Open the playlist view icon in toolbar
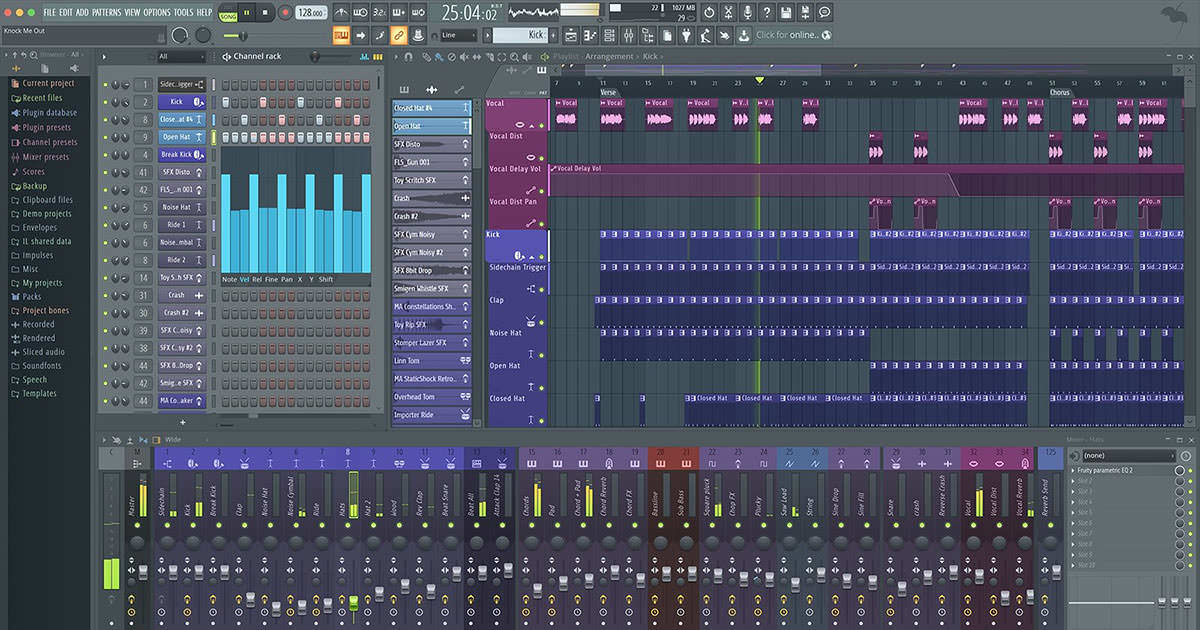Screen dimensions: 1200x630 click(x=570, y=35)
